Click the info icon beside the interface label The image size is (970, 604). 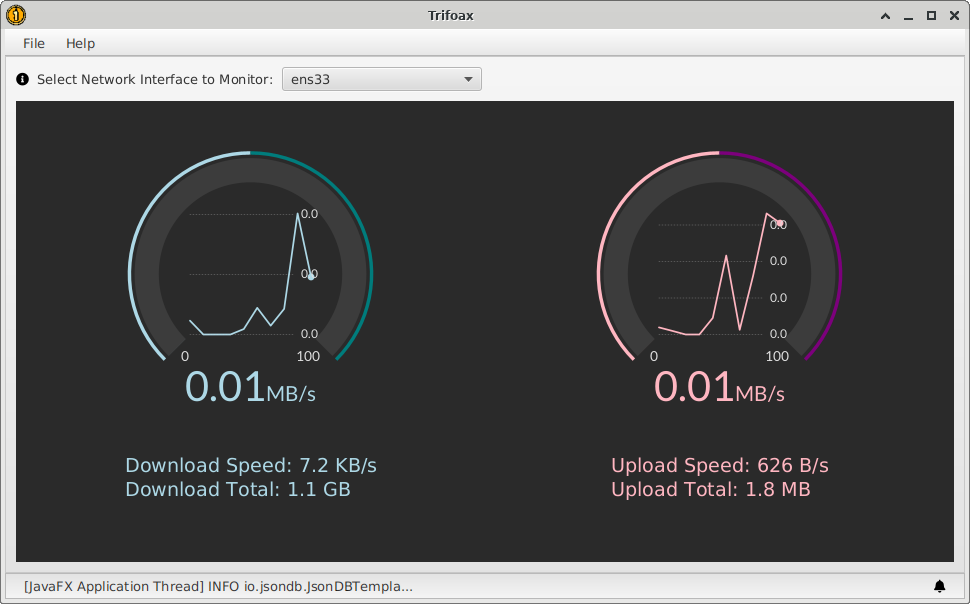point(23,79)
